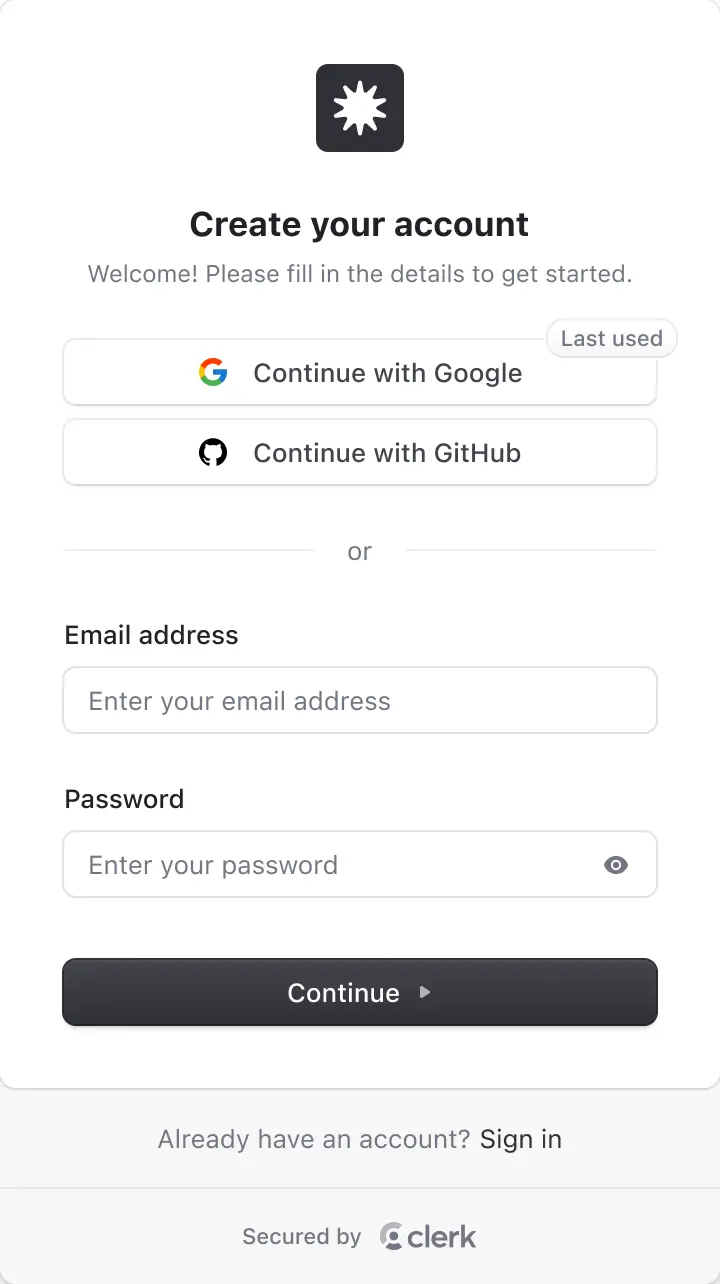Select the 'Continue with Google' option

point(360,372)
